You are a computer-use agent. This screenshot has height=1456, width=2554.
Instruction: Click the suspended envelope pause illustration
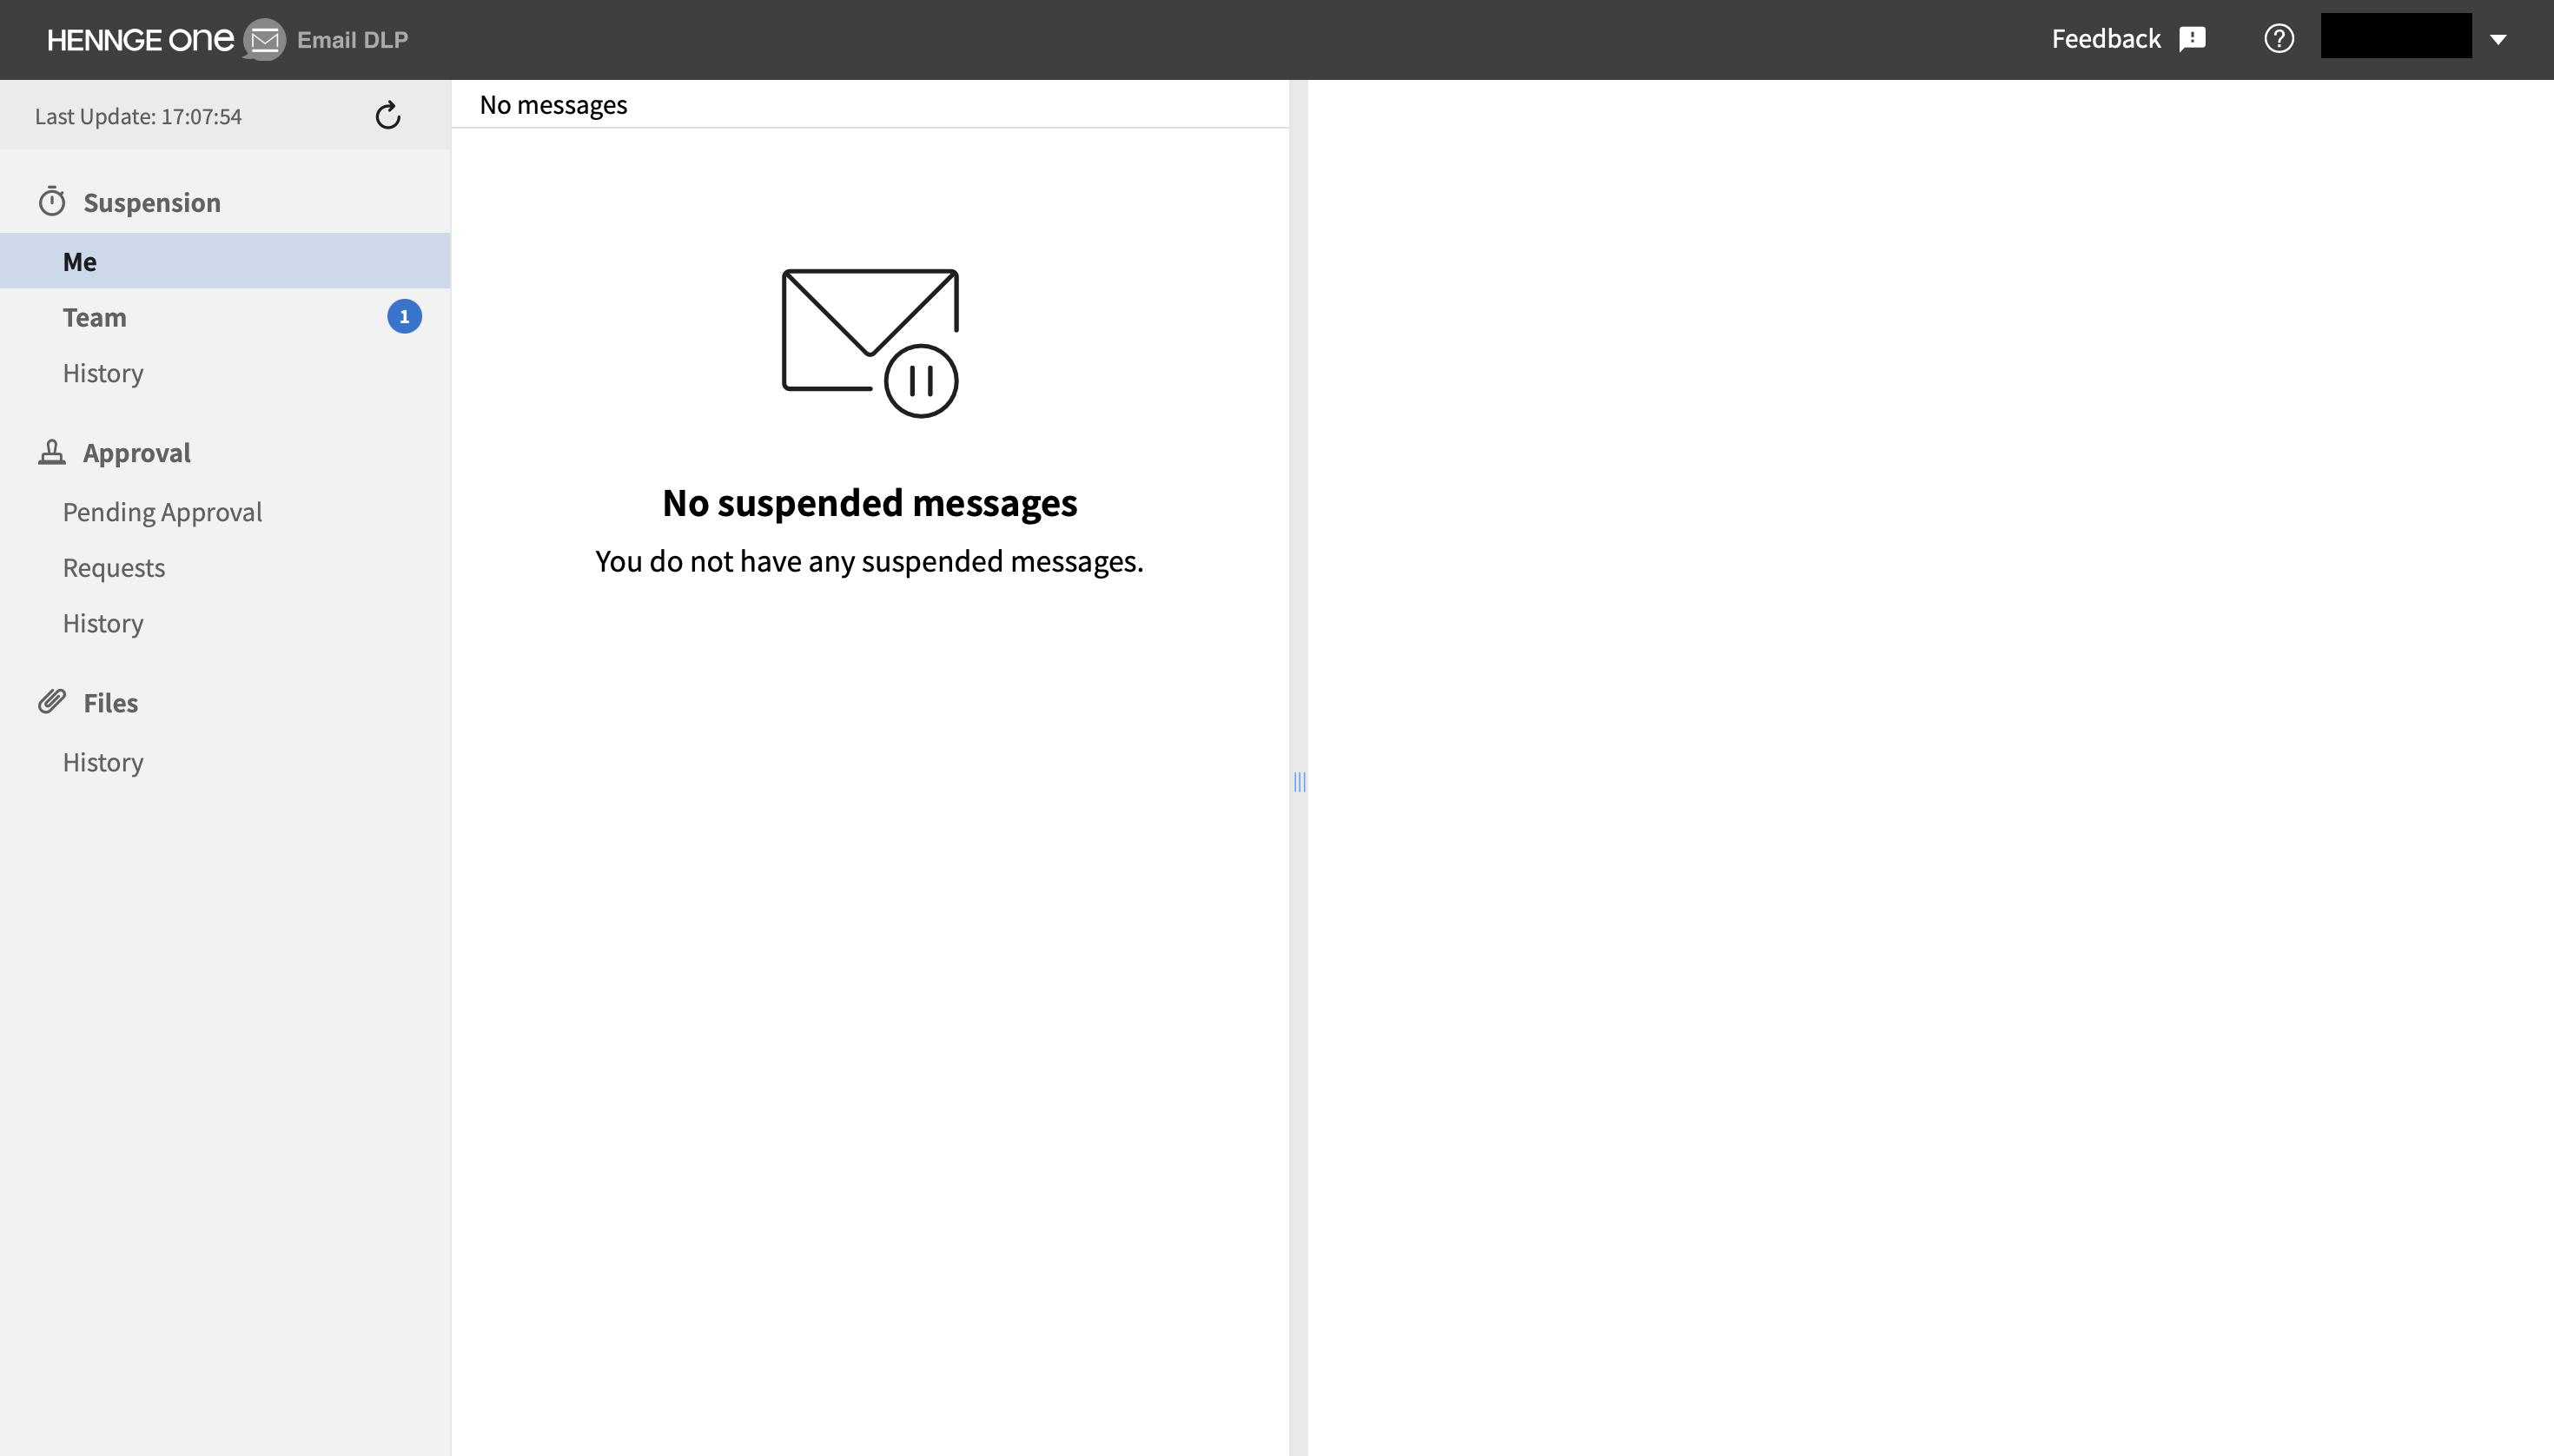tap(870, 343)
